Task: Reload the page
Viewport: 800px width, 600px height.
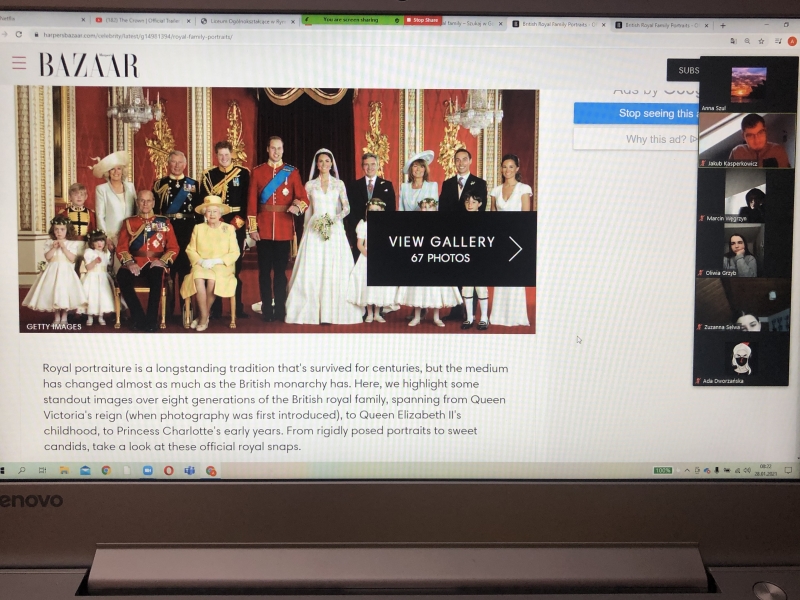Action: [19, 35]
